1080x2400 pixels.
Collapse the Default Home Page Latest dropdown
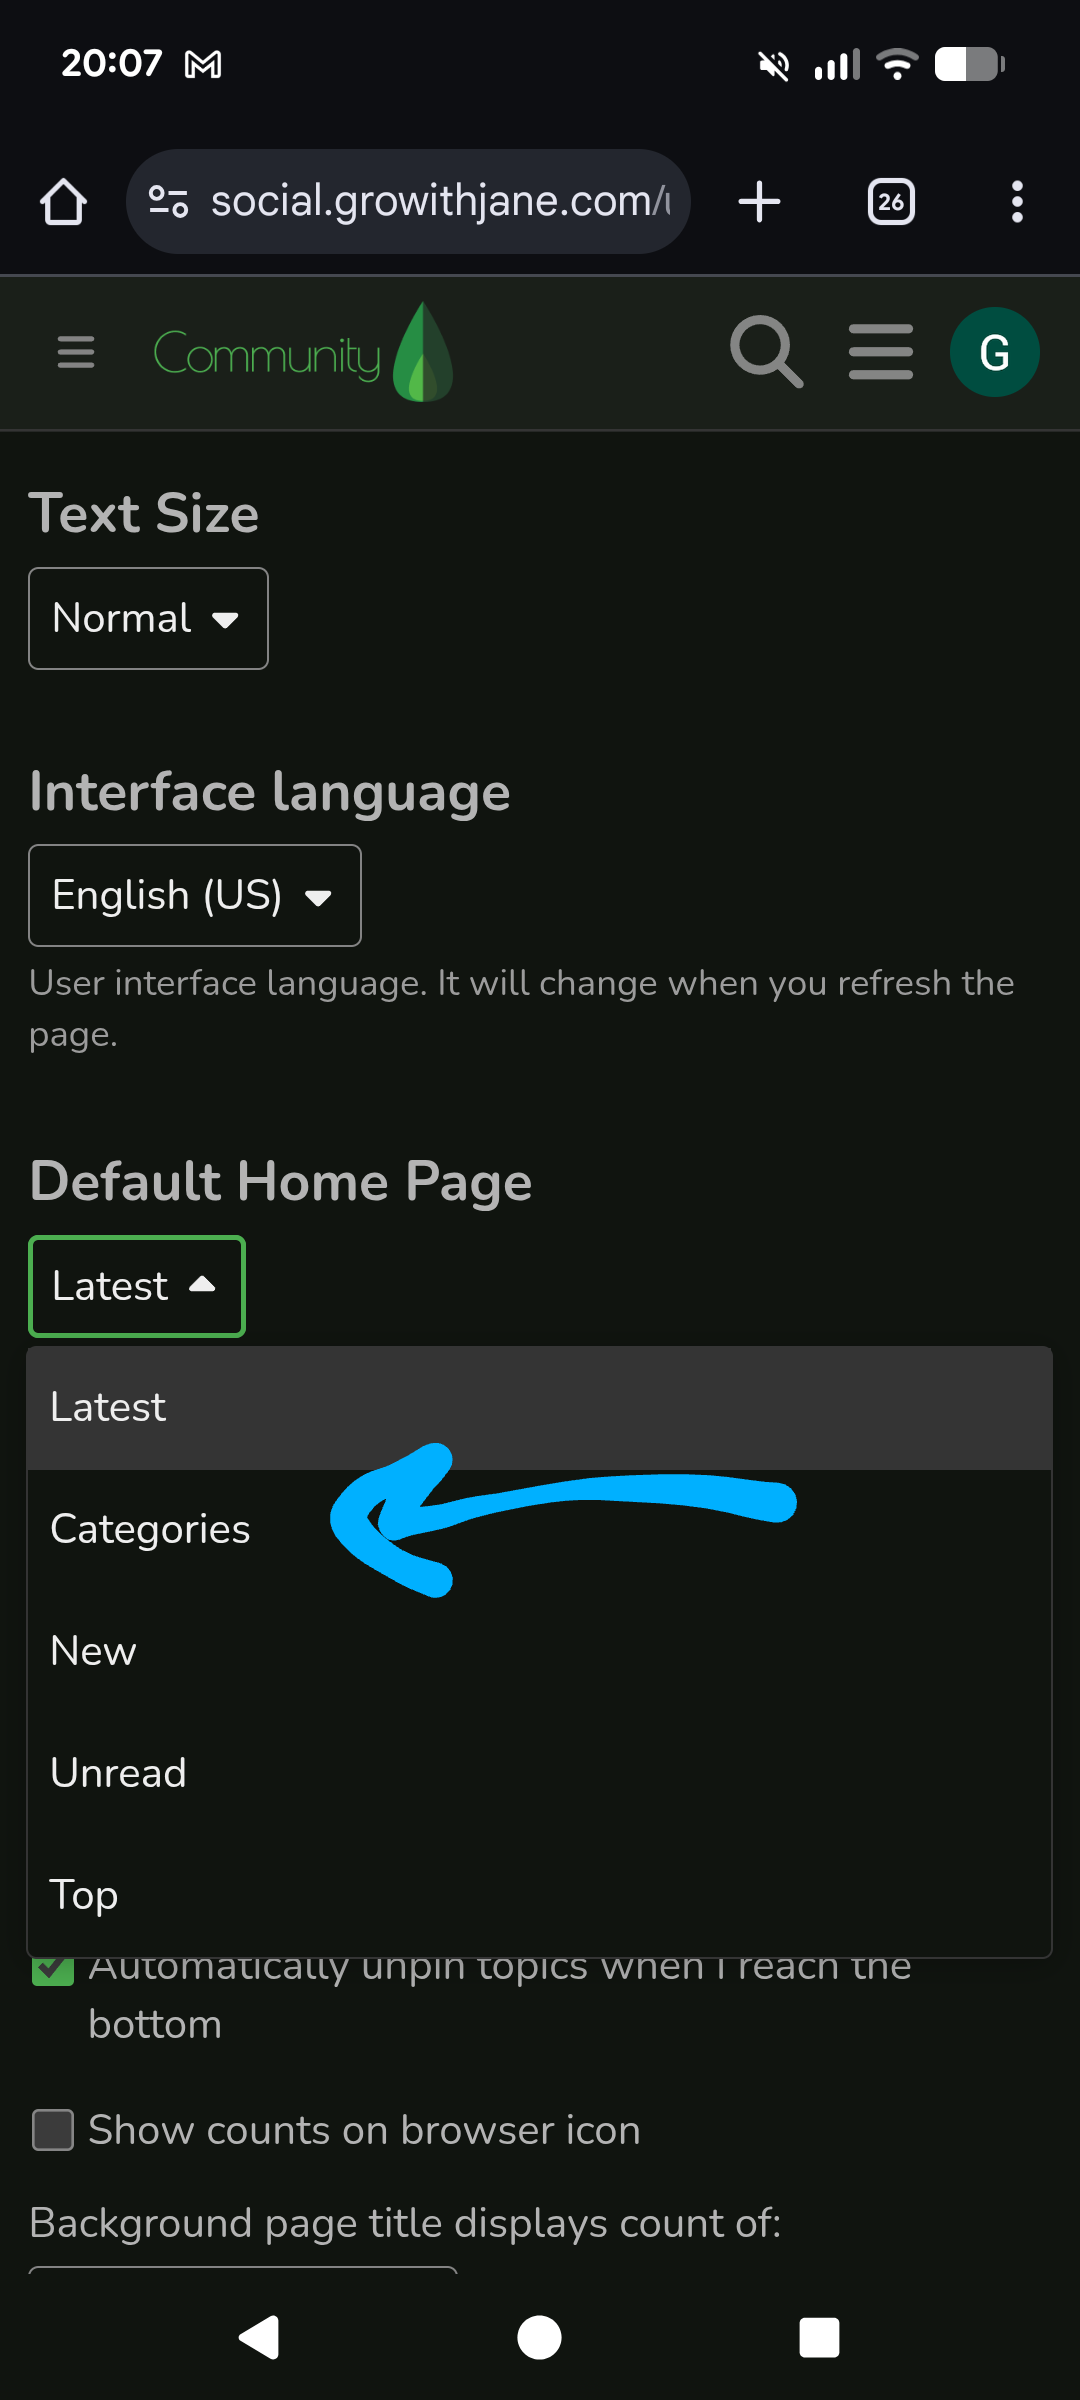point(137,1287)
